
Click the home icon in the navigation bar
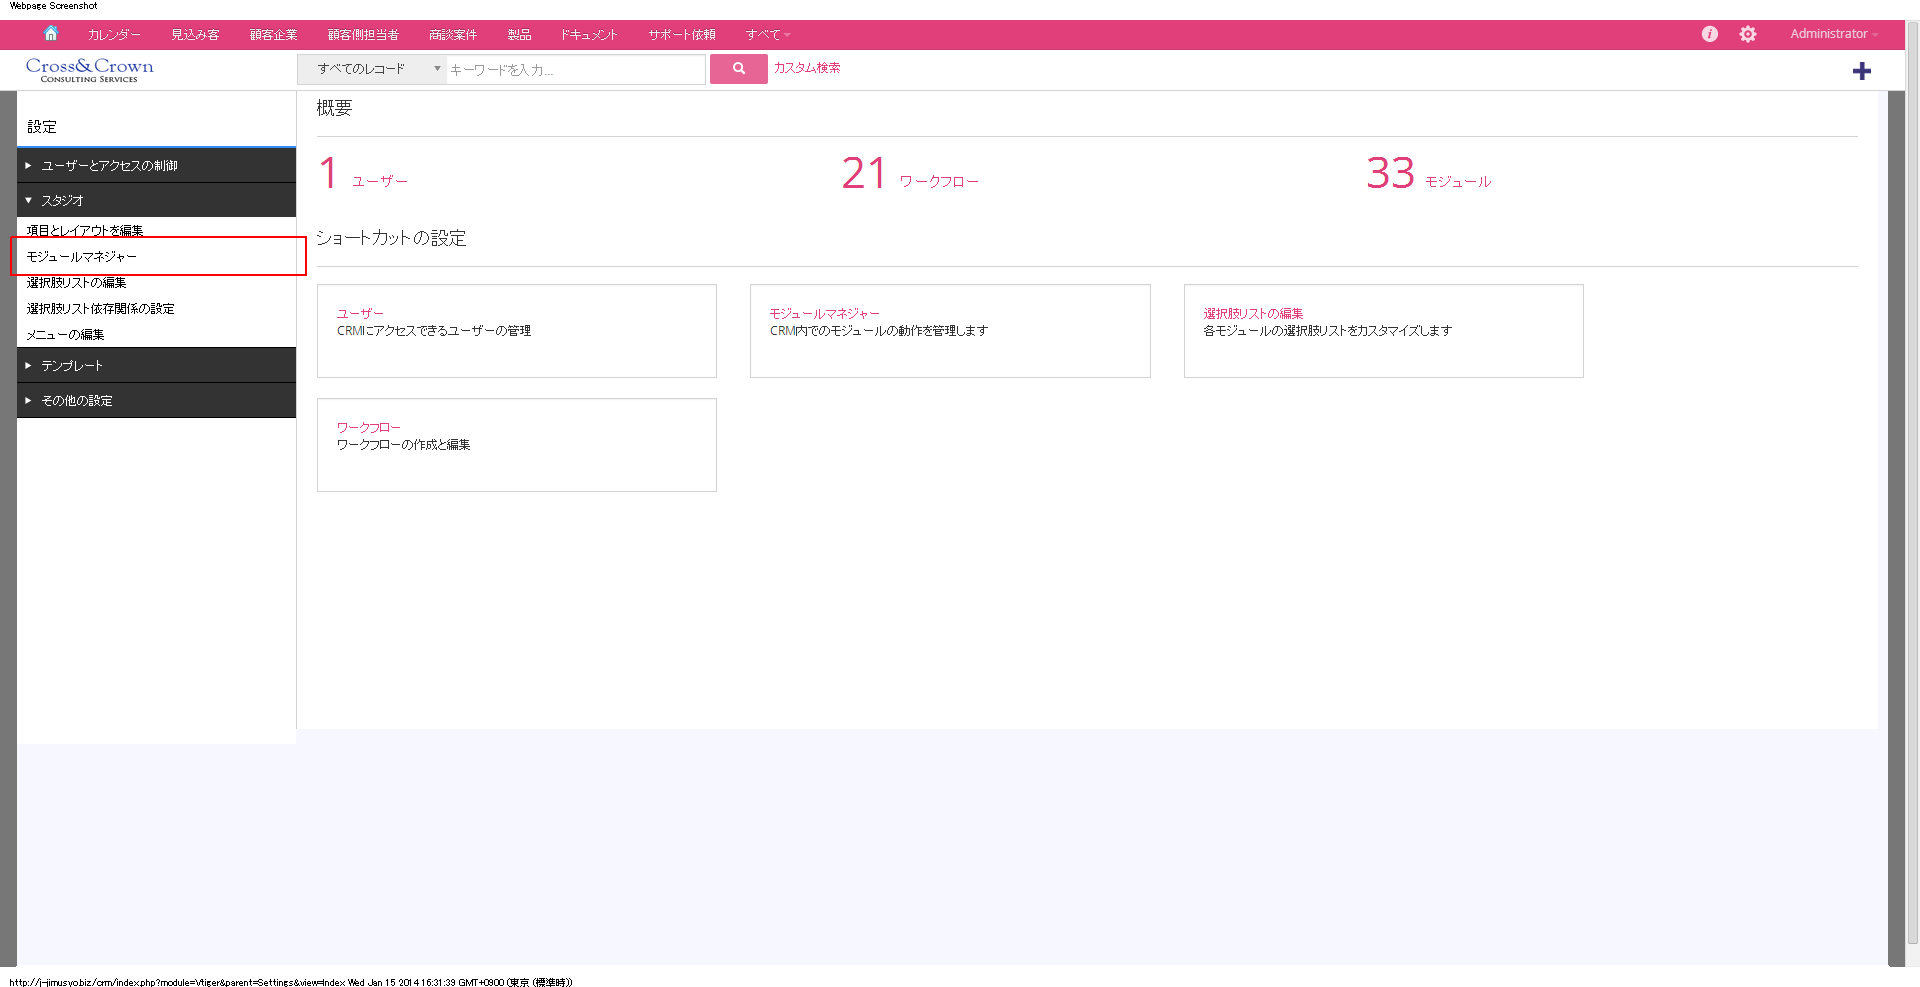tap(50, 33)
